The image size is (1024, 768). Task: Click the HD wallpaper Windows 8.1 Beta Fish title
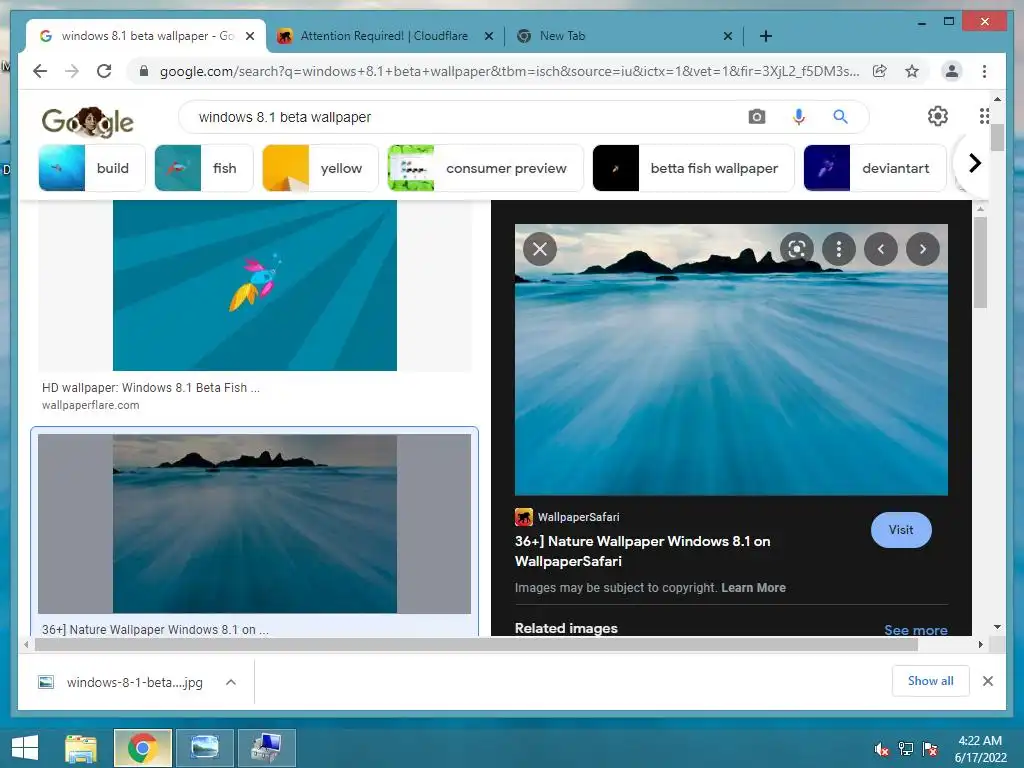pyautogui.click(x=151, y=387)
